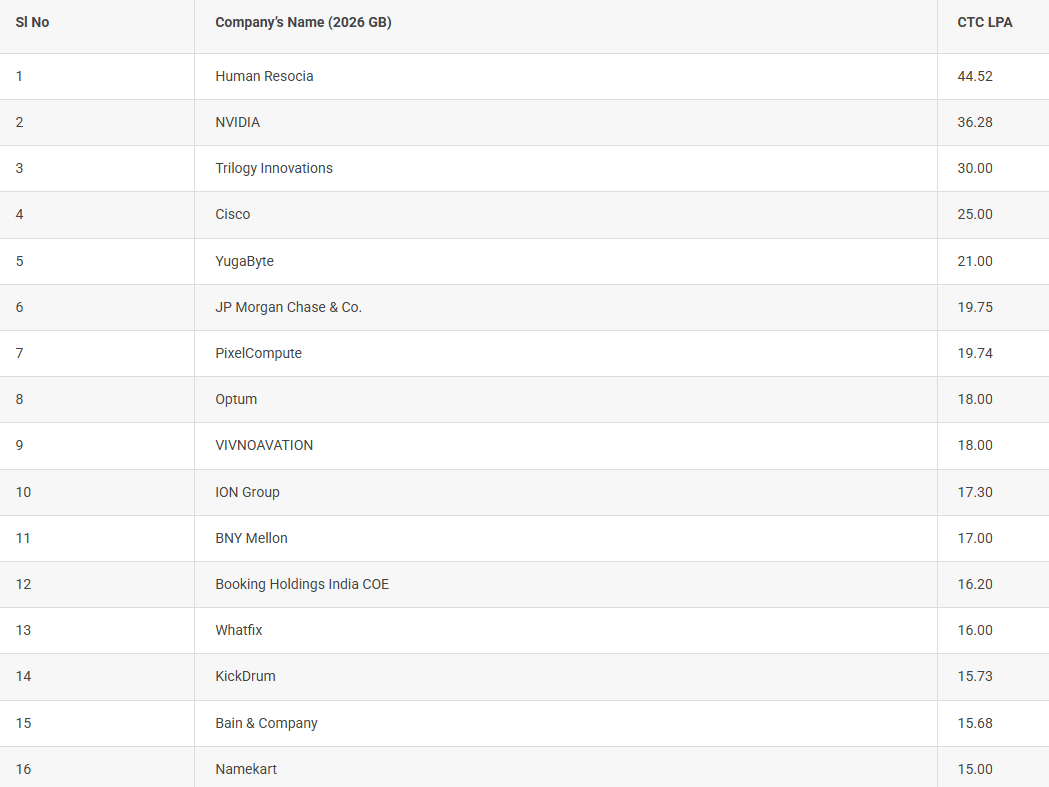Select the YugaByte entry
Screen dimensions: 1049x787
point(244,261)
